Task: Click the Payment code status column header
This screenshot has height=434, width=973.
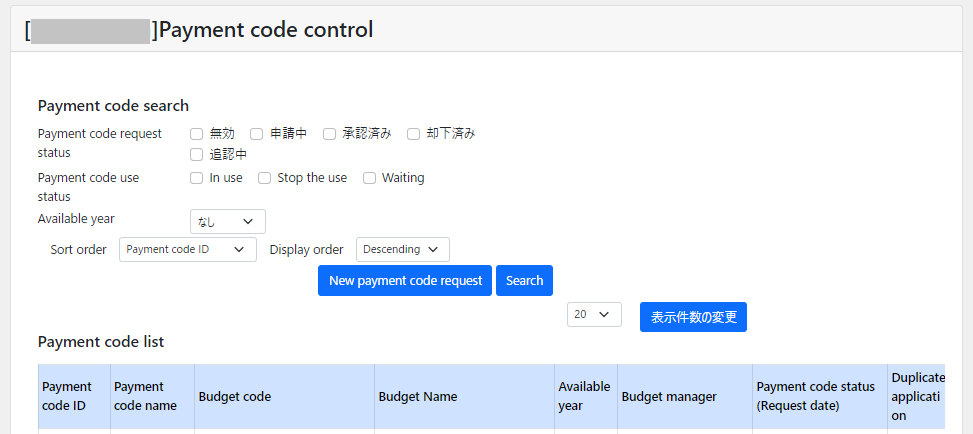Action: coord(815,396)
